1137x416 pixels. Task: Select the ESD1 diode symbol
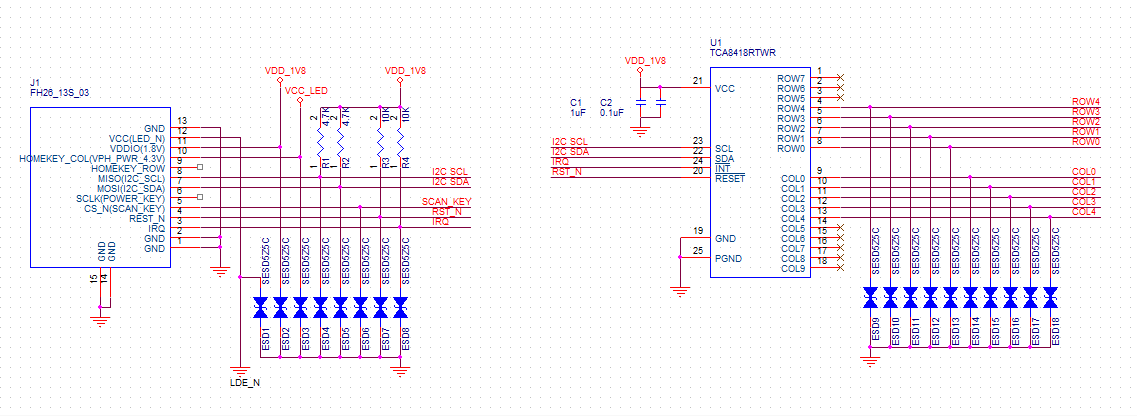pos(260,307)
